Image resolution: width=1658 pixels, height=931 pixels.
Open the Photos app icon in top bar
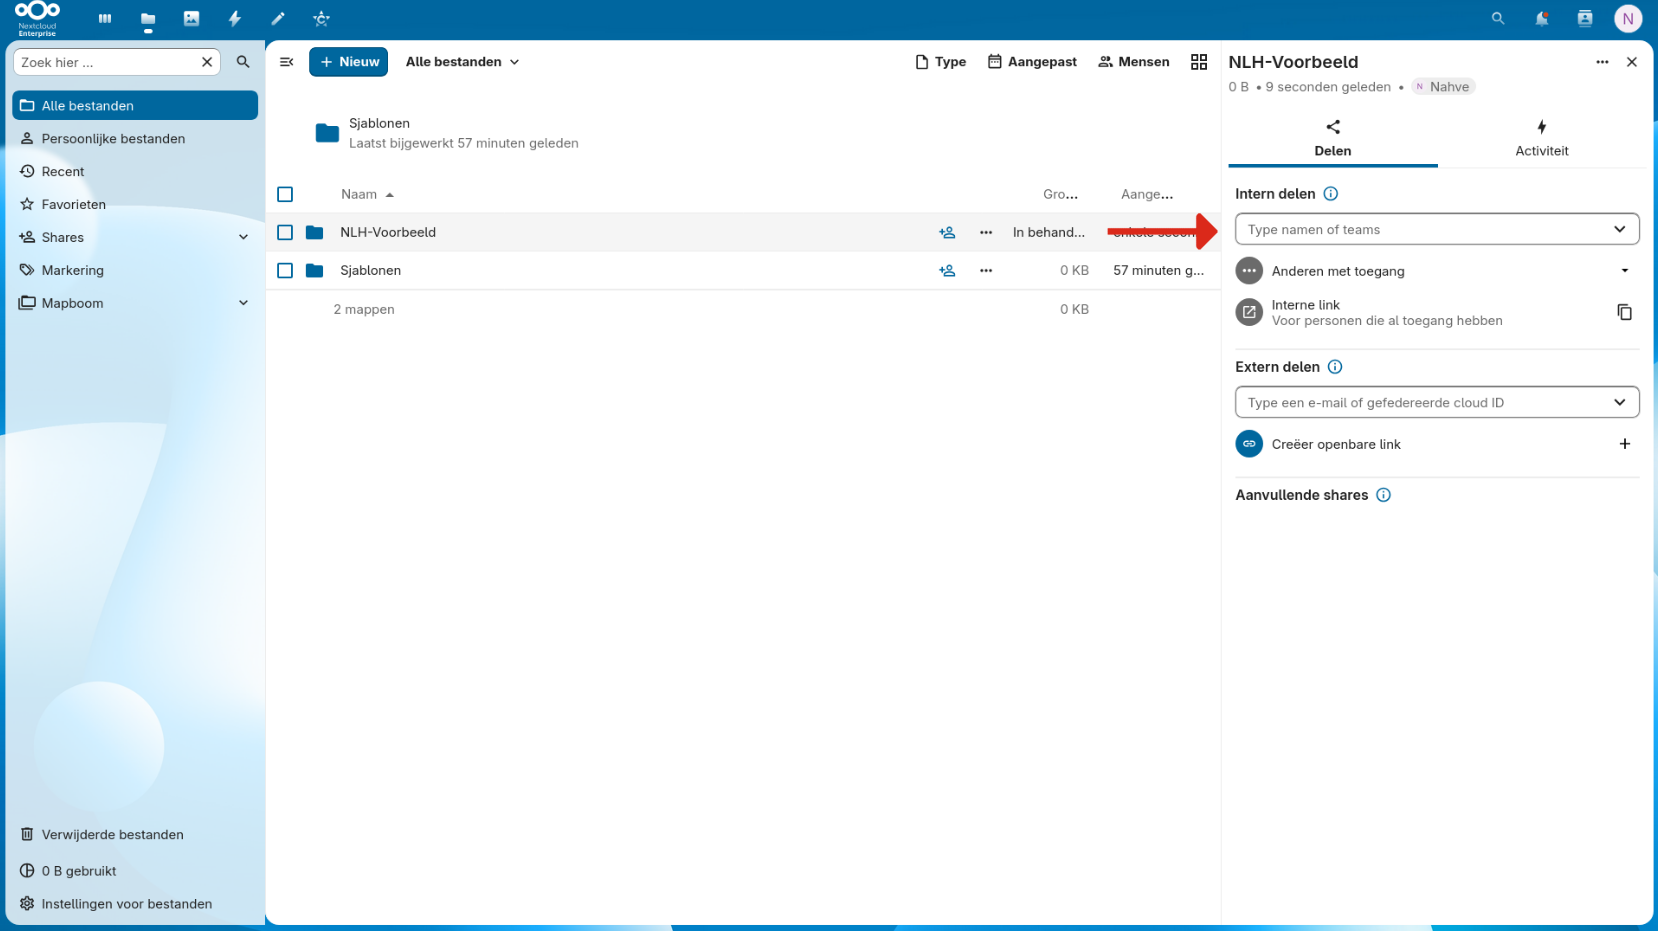191,18
